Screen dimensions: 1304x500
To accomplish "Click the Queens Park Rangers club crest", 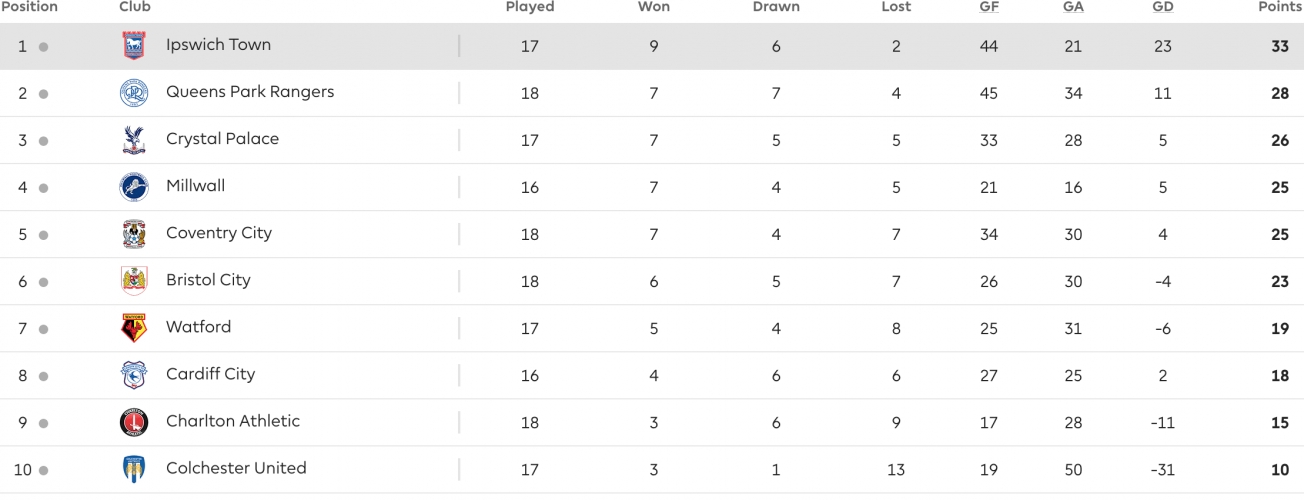I will tap(133, 93).
